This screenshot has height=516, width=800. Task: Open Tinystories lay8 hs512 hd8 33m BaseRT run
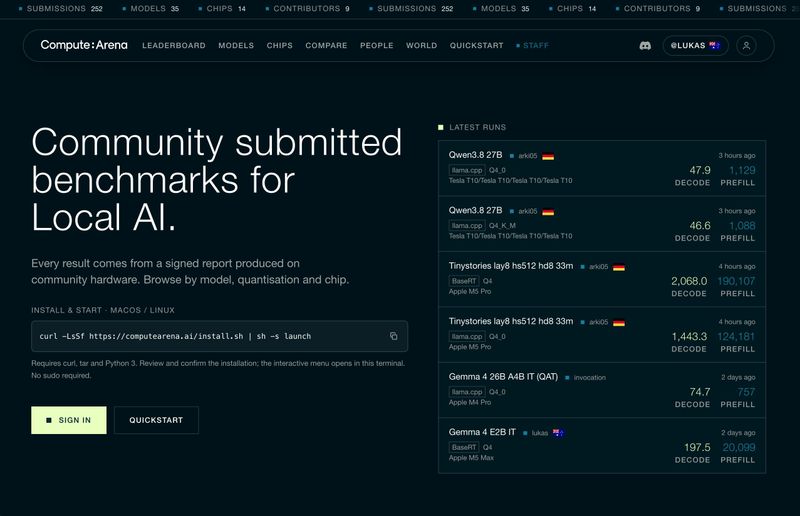click(602, 279)
